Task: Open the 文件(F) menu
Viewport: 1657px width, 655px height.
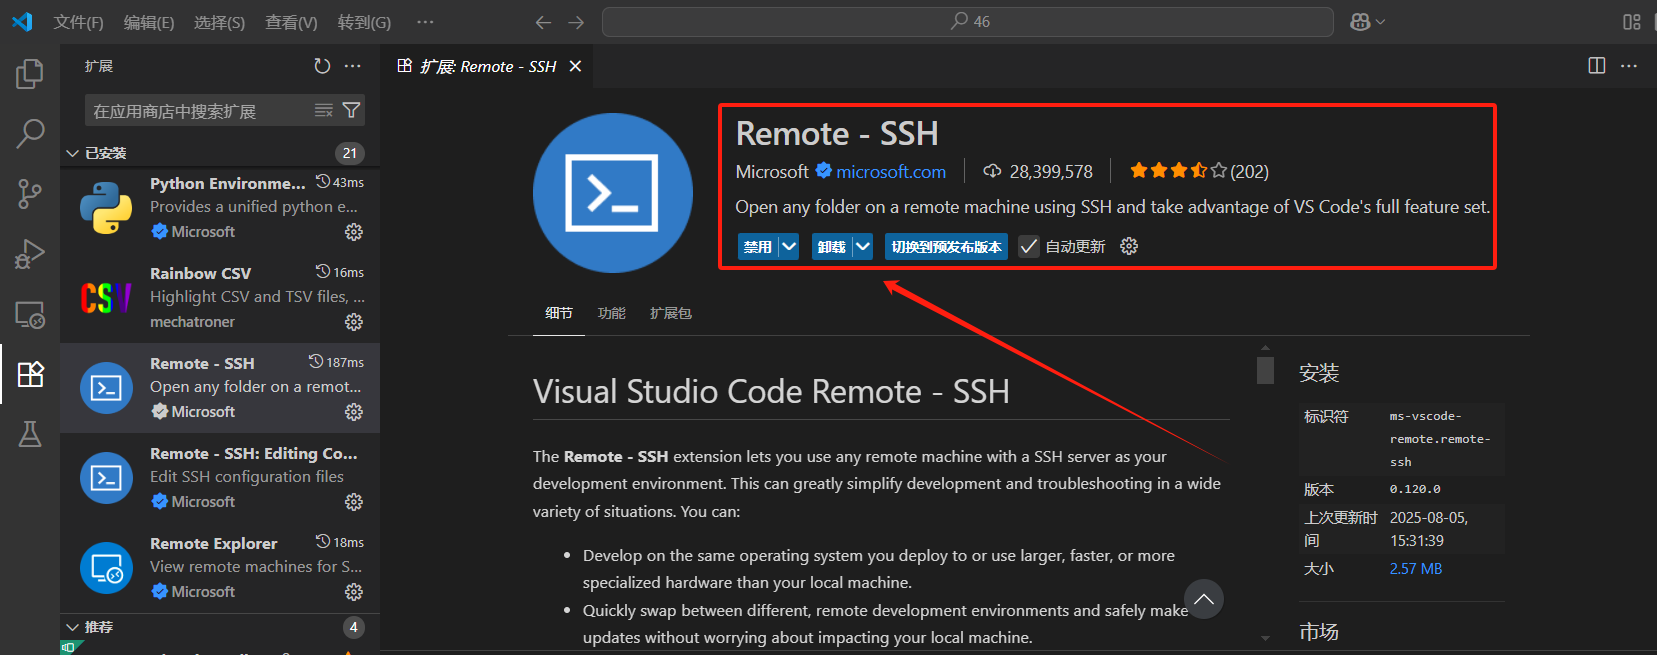Action: [x=78, y=22]
